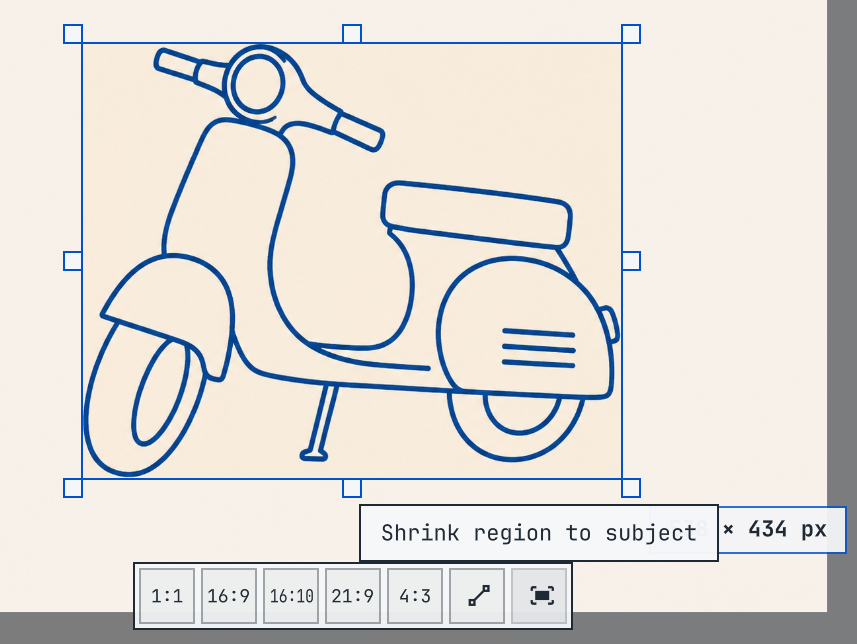Click the scooter image inside selection

point(352,261)
